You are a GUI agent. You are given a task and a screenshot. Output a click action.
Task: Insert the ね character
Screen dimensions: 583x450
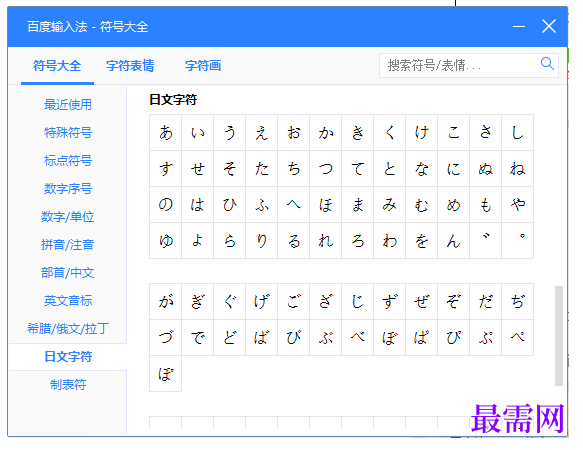517,169
